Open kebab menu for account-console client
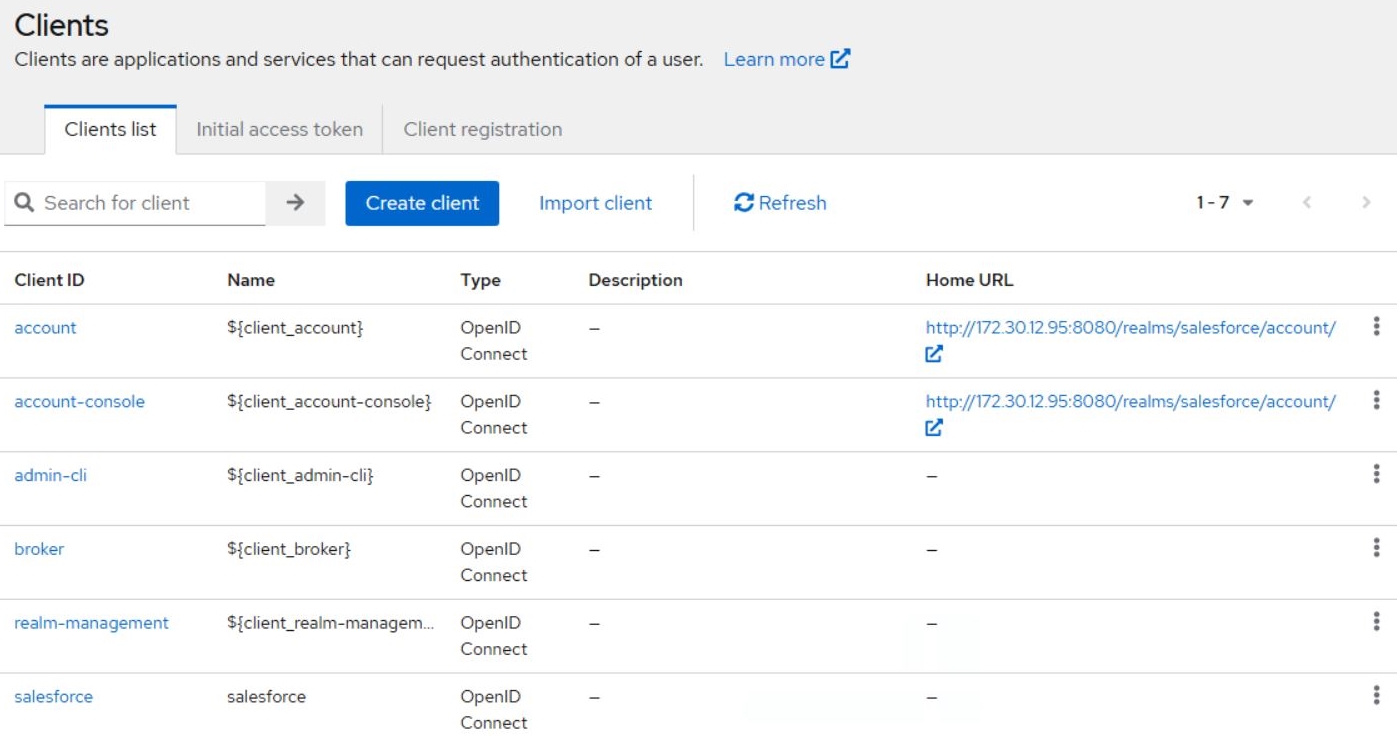The image size is (1397, 736). 1376,401
